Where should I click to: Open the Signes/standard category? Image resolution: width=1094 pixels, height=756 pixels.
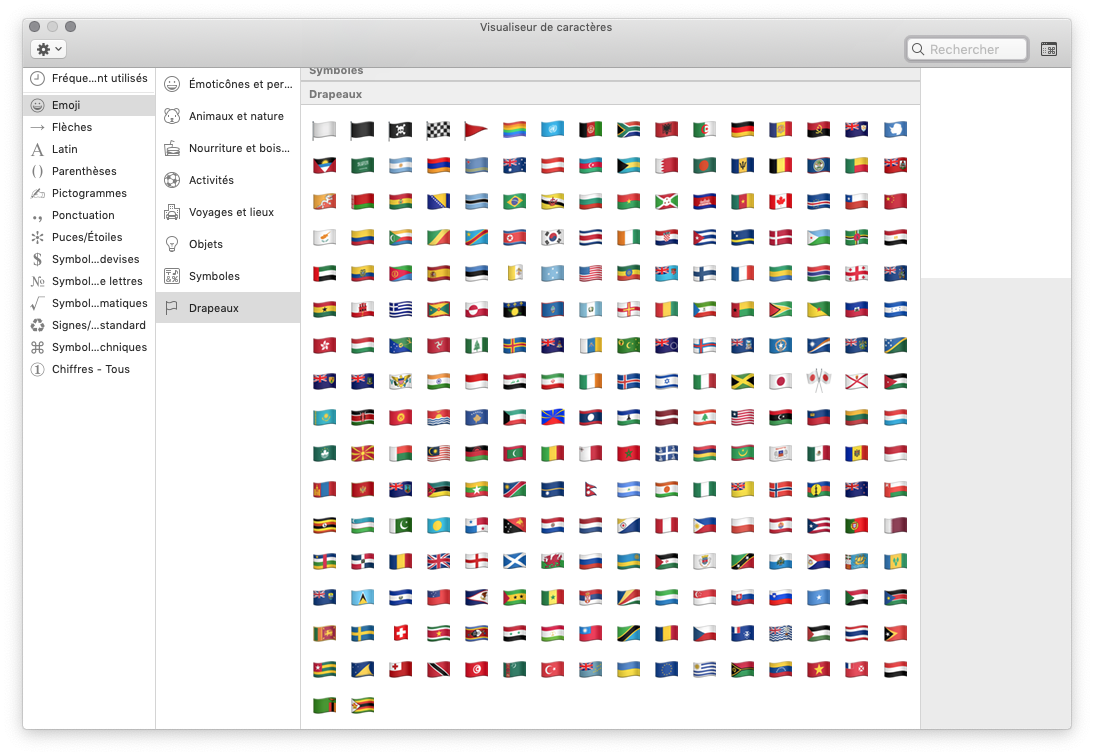[x=89, y=325]
